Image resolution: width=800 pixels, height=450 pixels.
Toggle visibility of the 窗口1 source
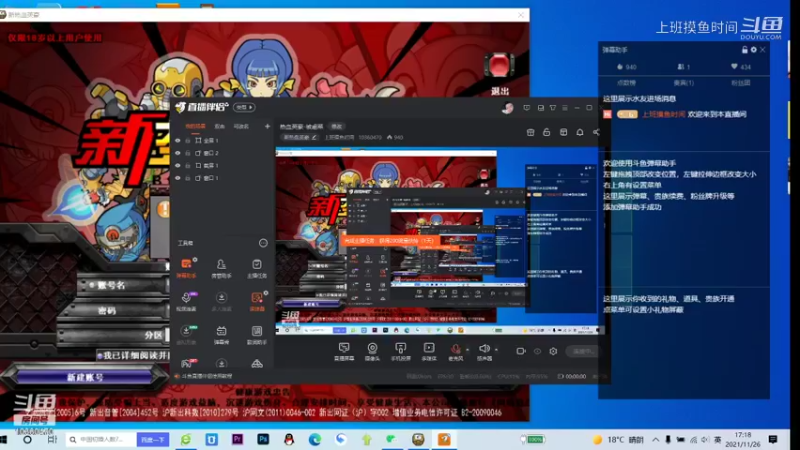click(178, 178)
